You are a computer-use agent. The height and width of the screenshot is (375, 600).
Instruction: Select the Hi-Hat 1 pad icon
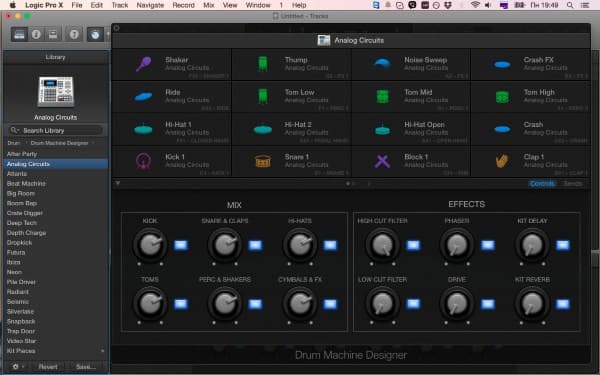pyautogui.click(x=143, y=129)
